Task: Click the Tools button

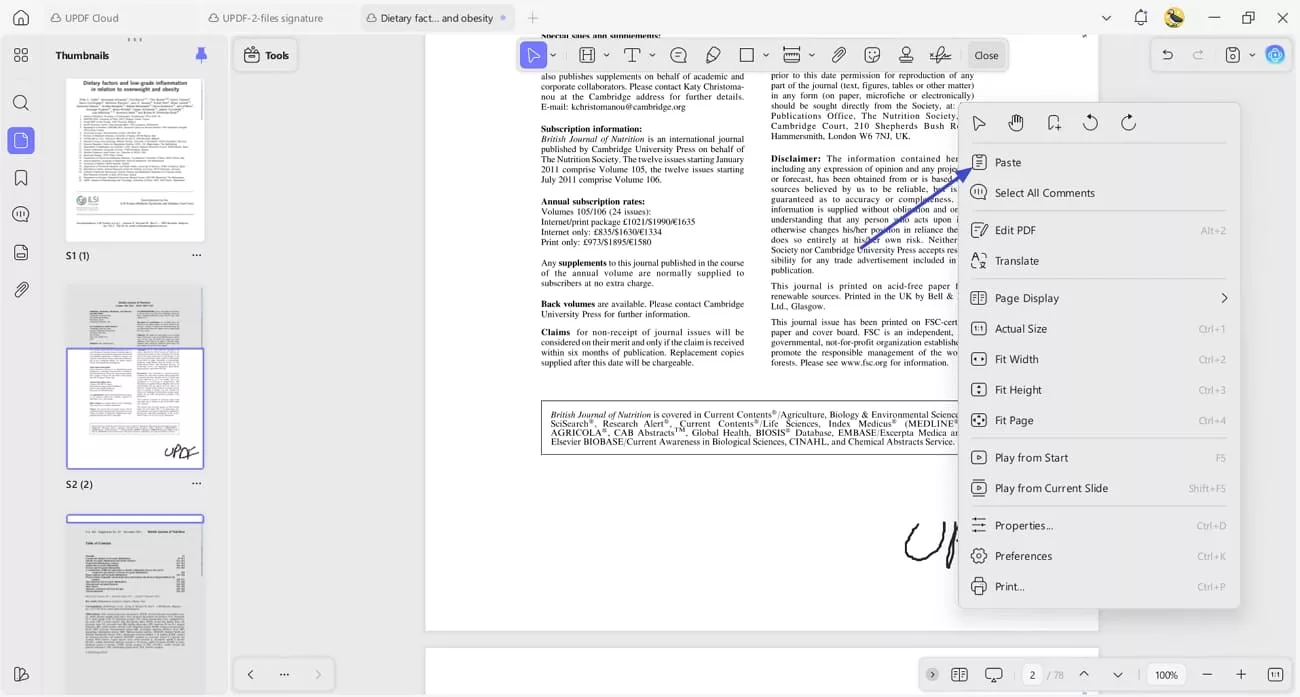Action: [x=266, y=55]
